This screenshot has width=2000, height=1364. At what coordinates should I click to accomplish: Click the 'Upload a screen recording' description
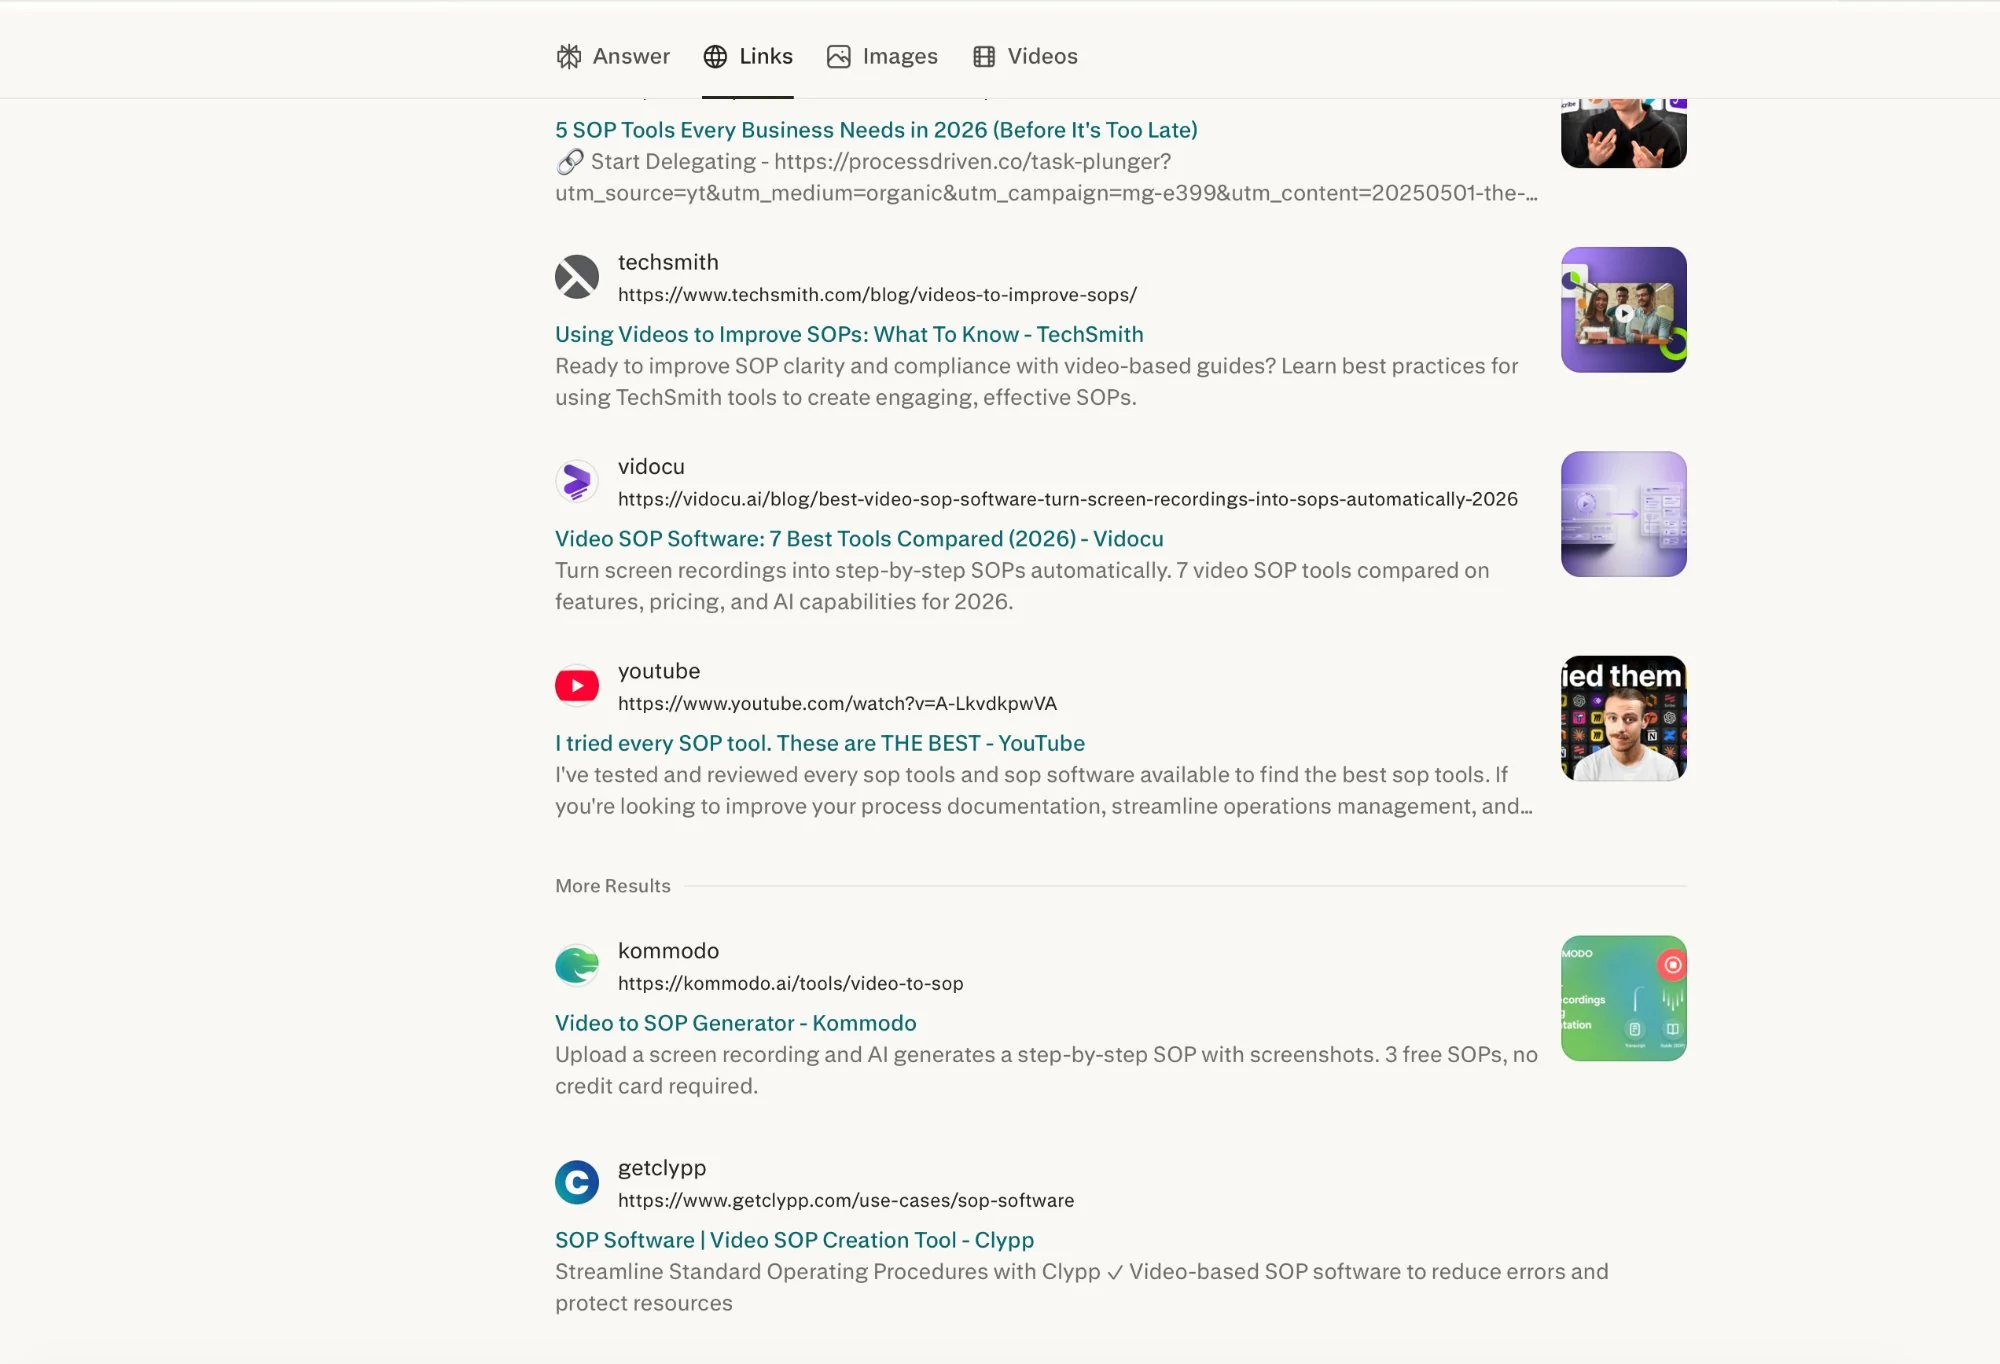[1046, 1070]
